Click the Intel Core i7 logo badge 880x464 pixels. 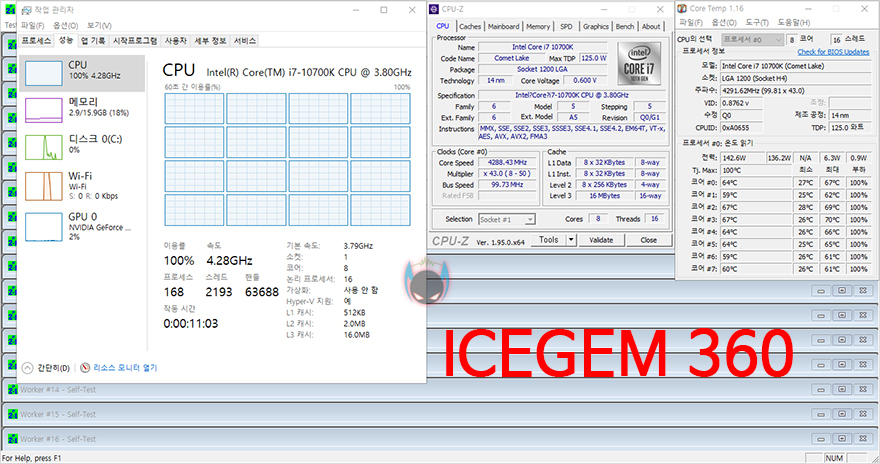click(x=639, y=63)
